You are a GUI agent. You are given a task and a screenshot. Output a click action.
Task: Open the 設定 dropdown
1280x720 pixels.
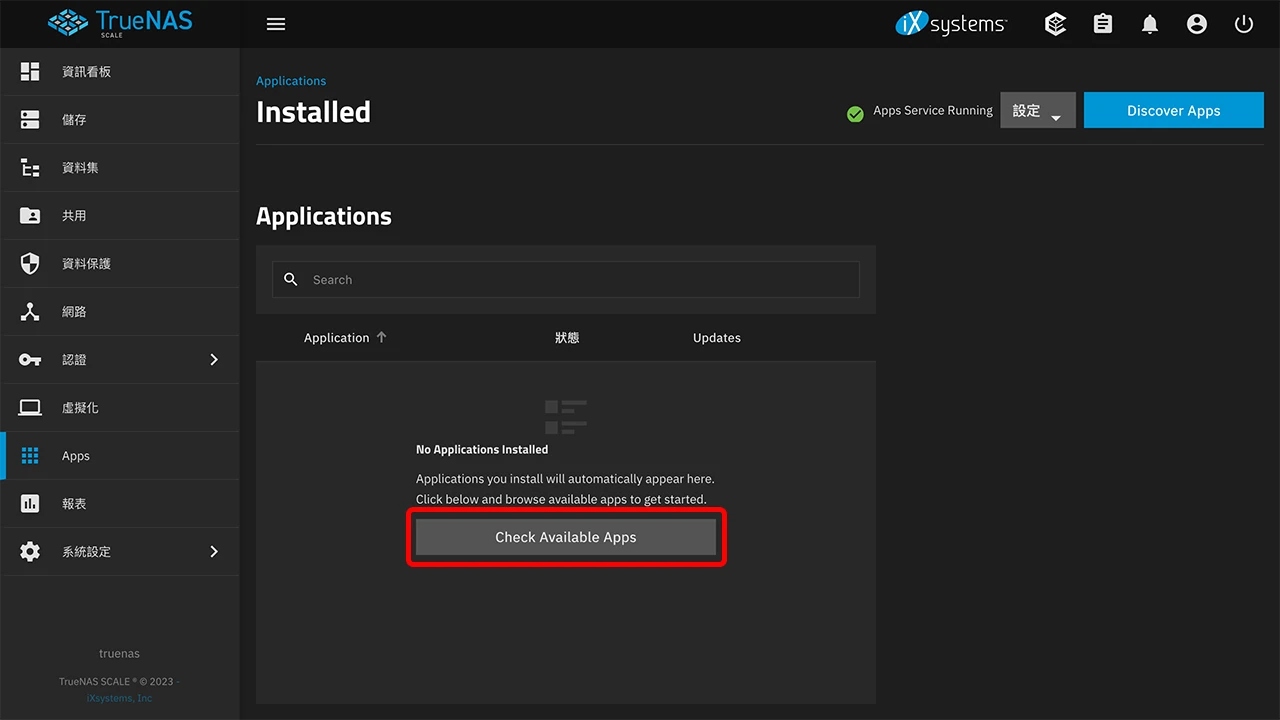click(1036, 110)
